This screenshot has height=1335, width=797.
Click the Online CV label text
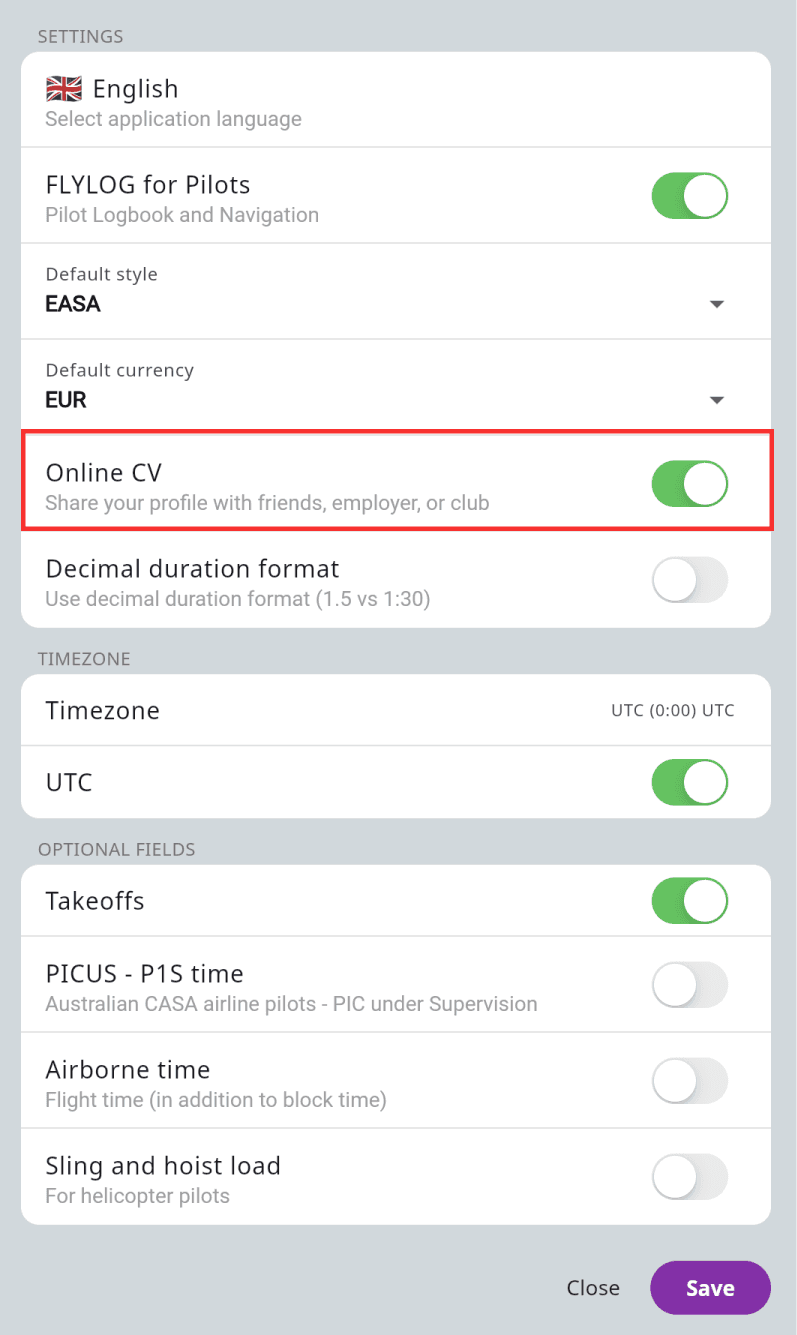coord(103,473)
